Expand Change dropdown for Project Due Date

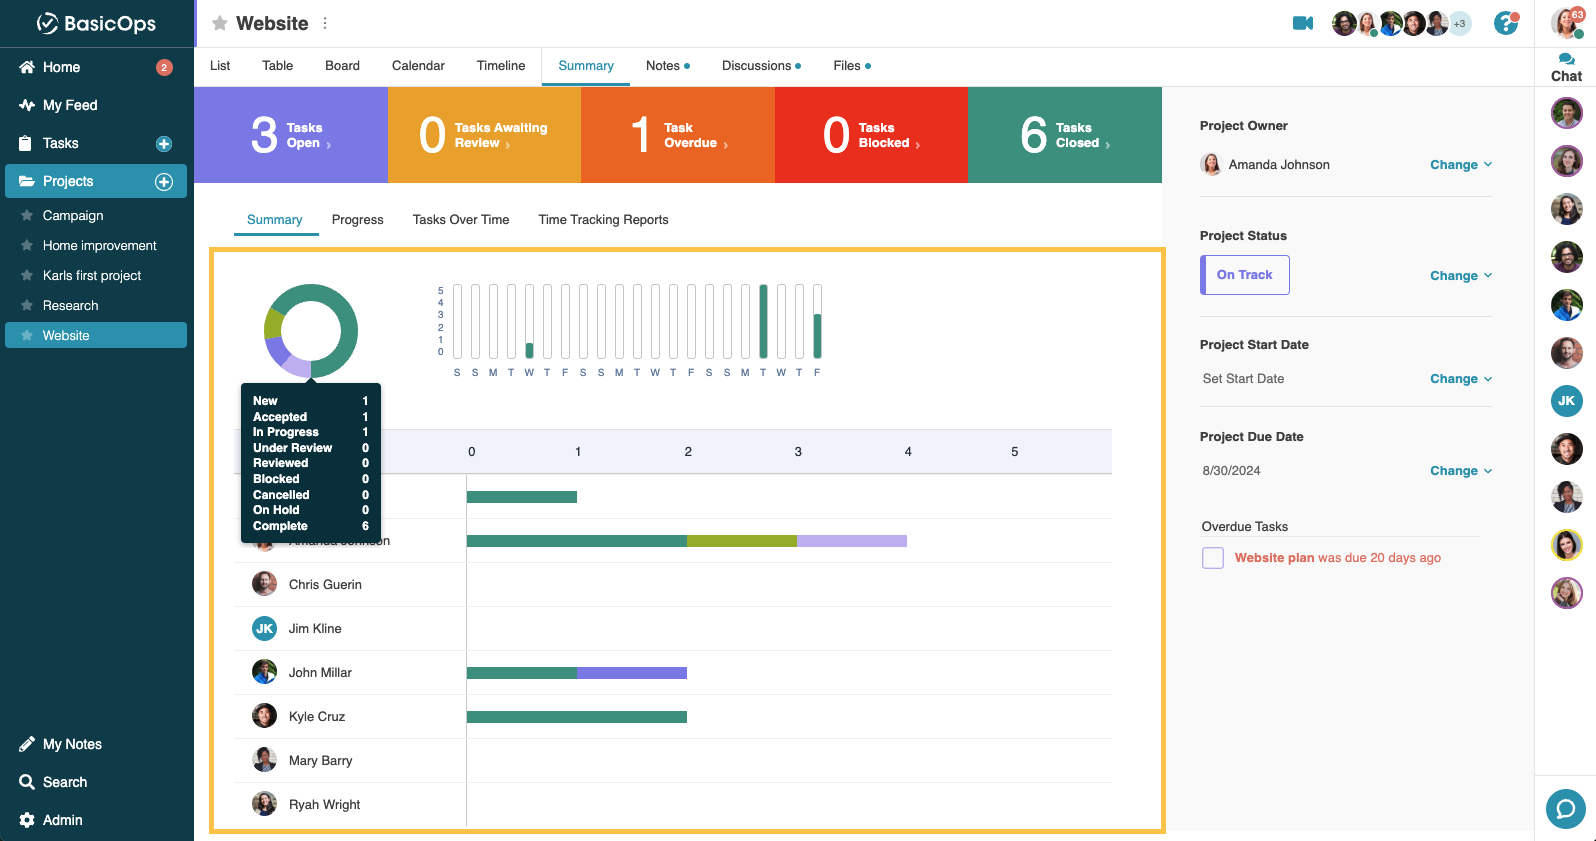tap(1460, 471)
